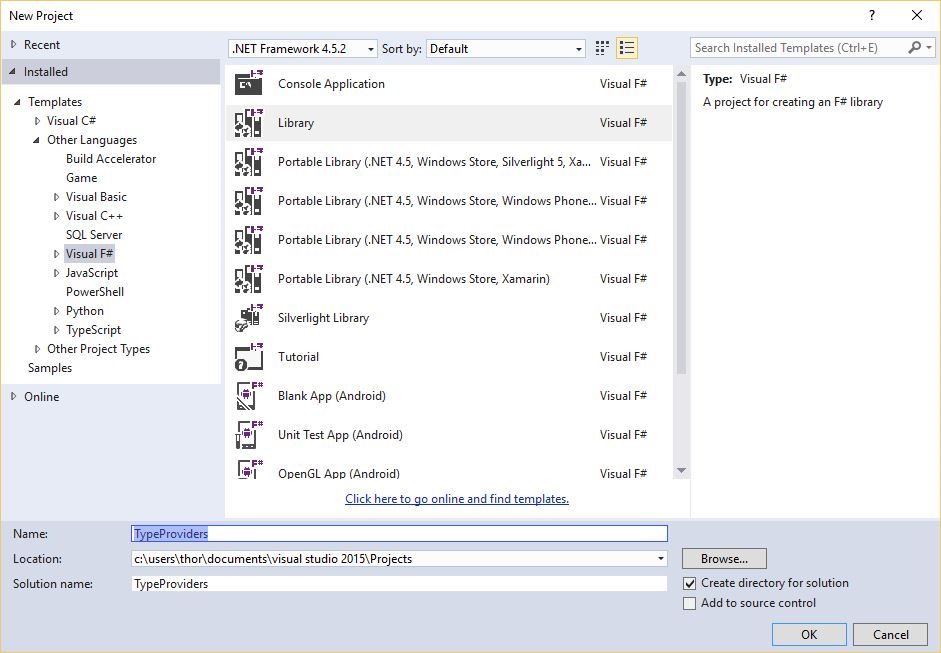Viewport: 941px width, 653px height.
Task: Select PowerShell in the templates tree
Action: tap(95, 292)
